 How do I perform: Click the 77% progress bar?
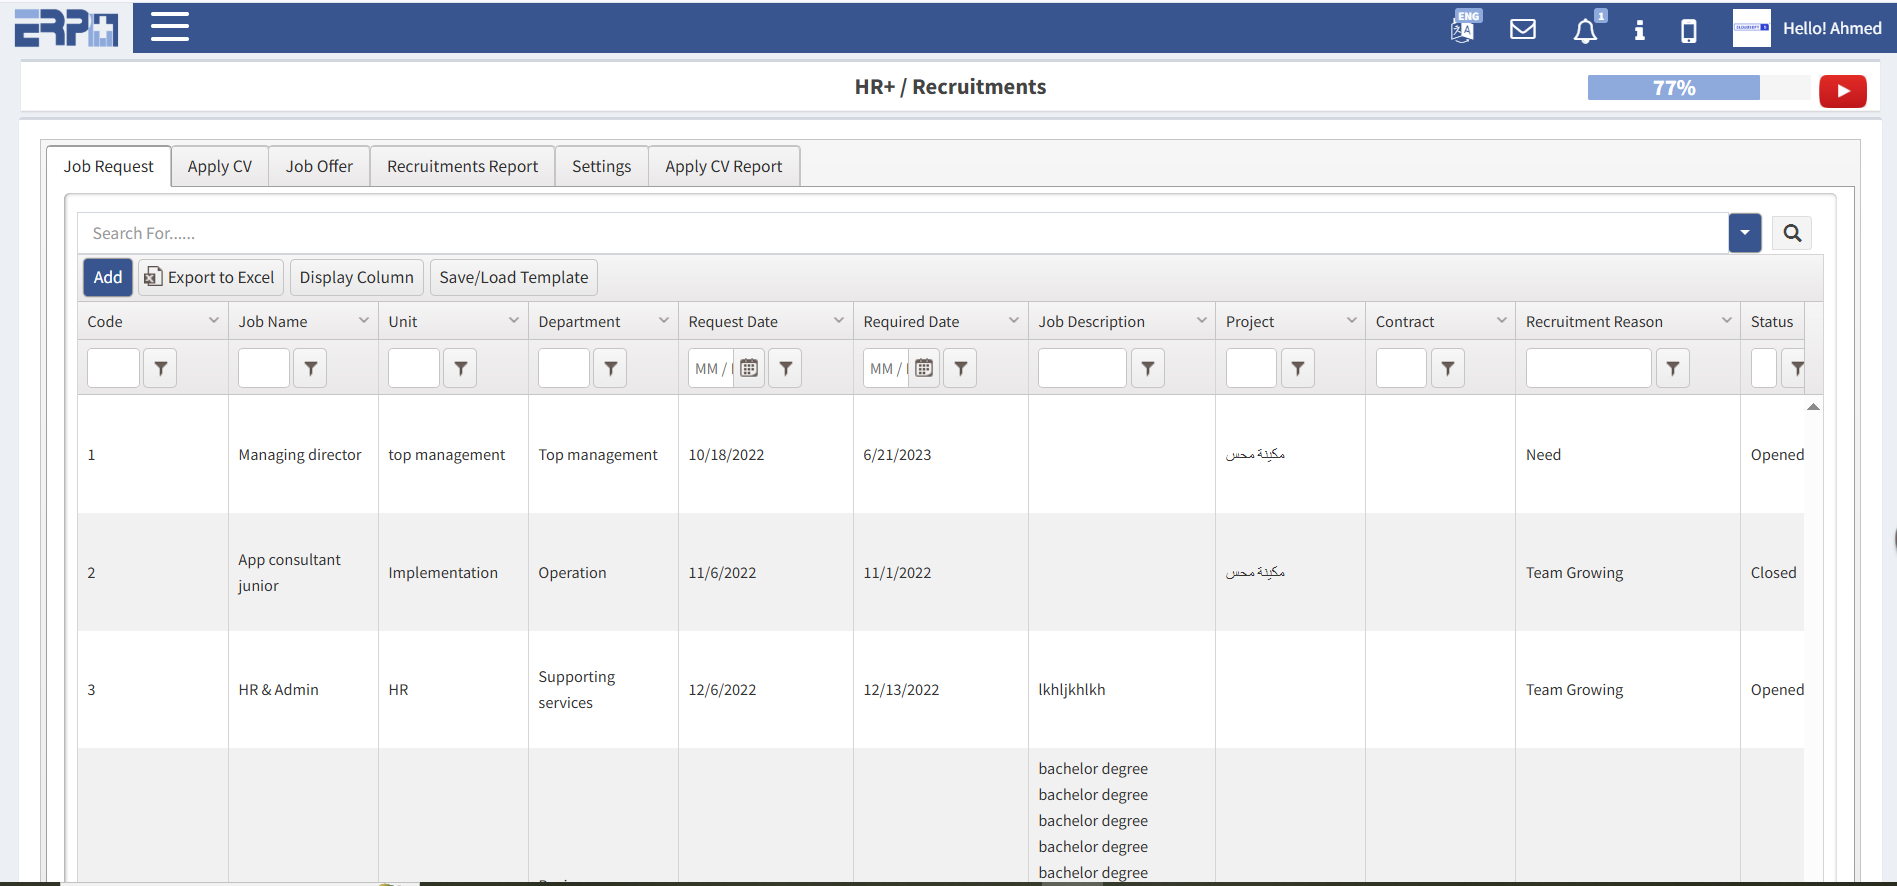coord(1673,88)
